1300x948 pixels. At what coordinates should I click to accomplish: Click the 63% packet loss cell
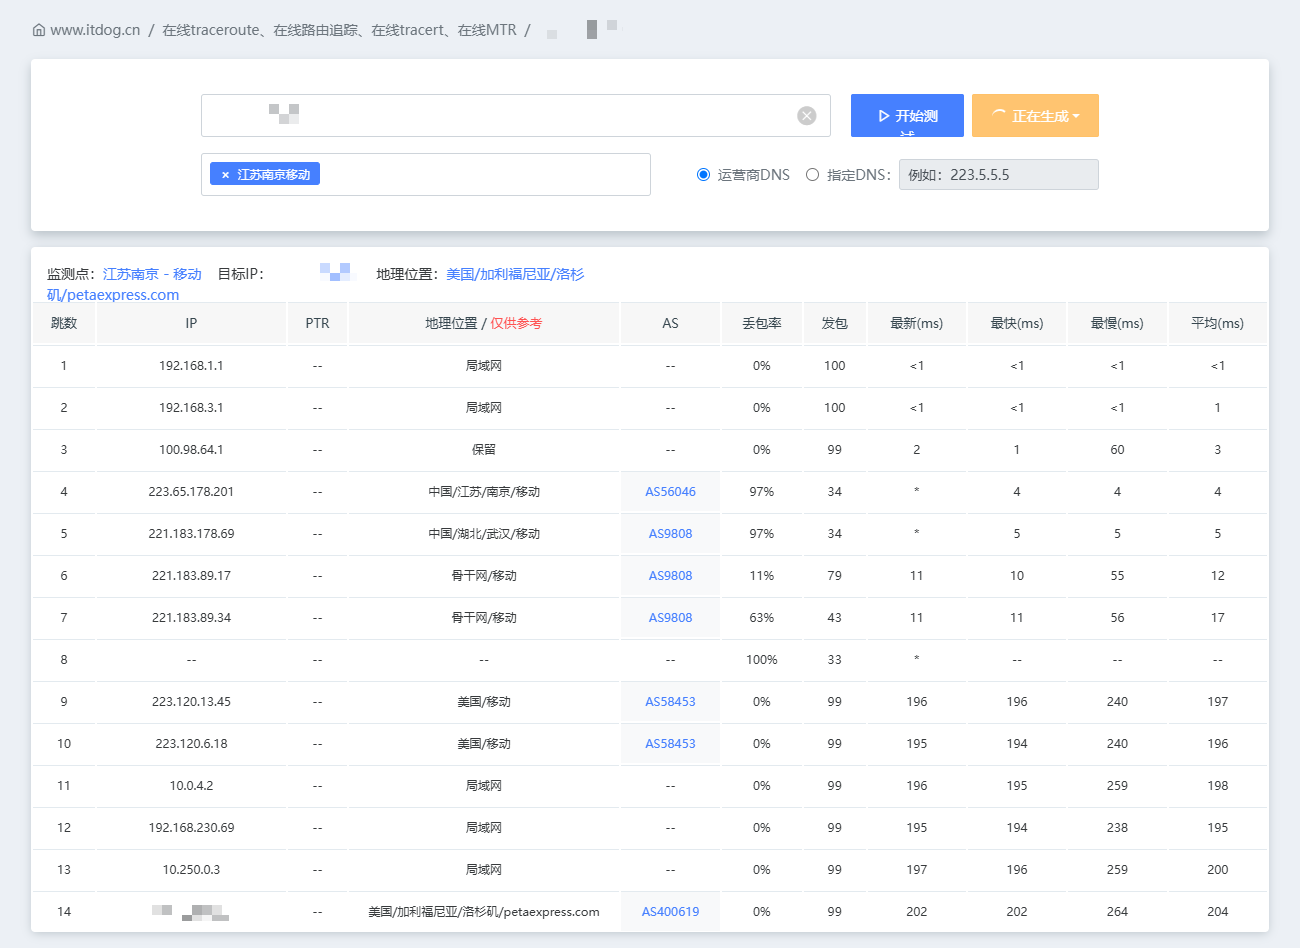click(762, 618)
